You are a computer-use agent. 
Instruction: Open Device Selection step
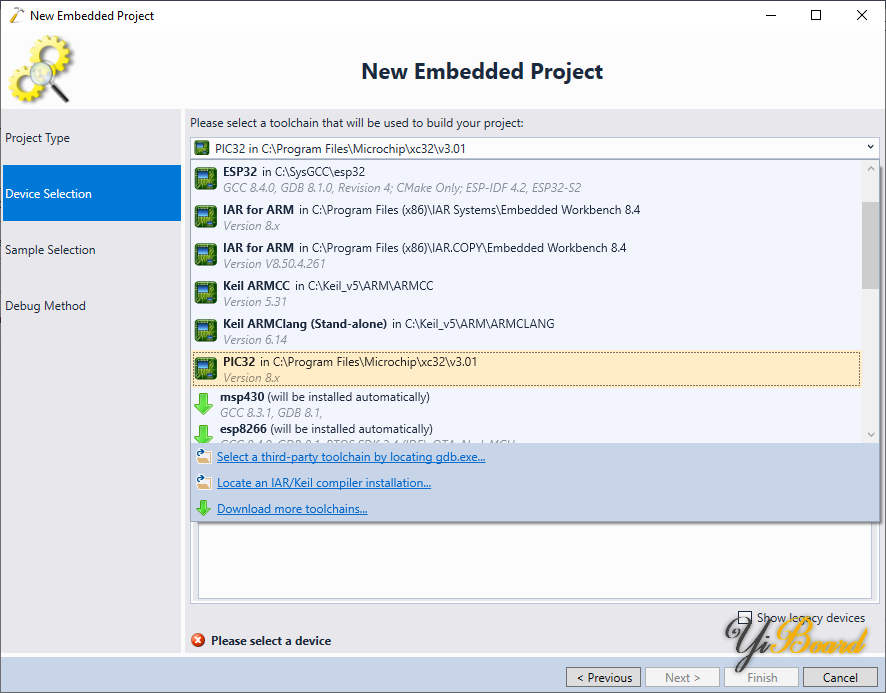pyautogui.click(x=92, y=193)
